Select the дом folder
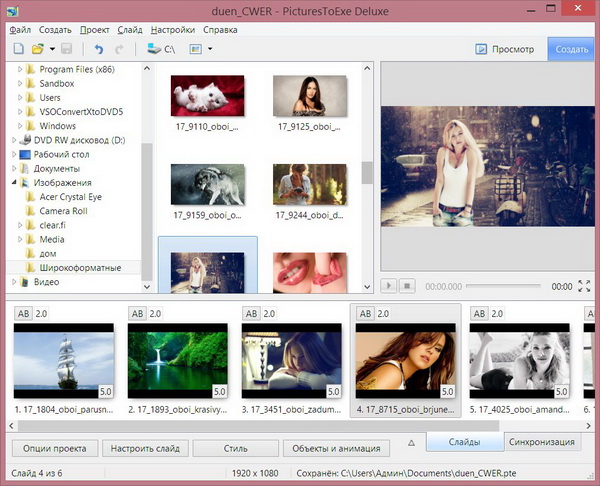 47,253
